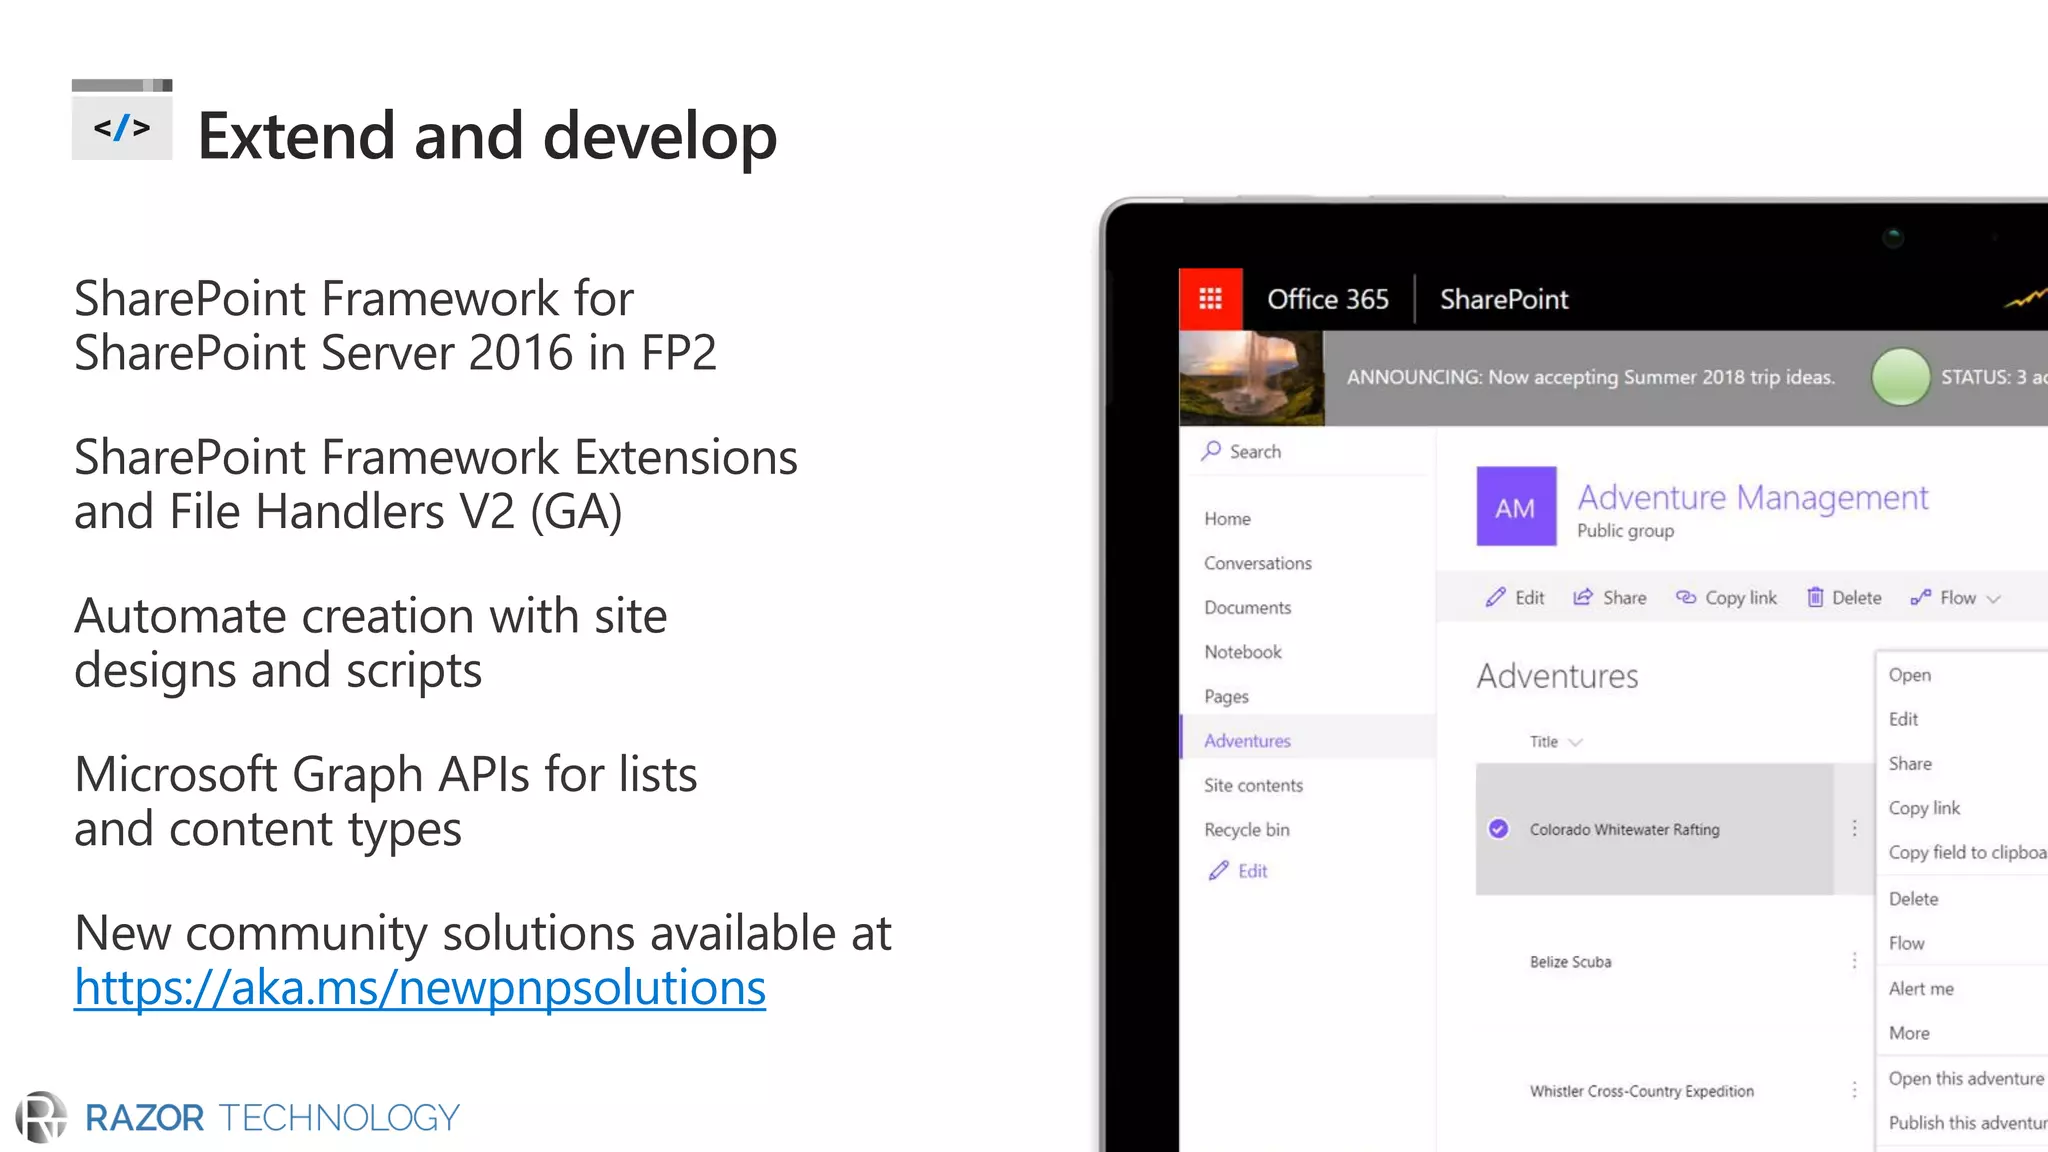This screenshot has width=2048, height=1152.
Task: Choose Copy field to clipboard option
Action: tap(1967, 852)
